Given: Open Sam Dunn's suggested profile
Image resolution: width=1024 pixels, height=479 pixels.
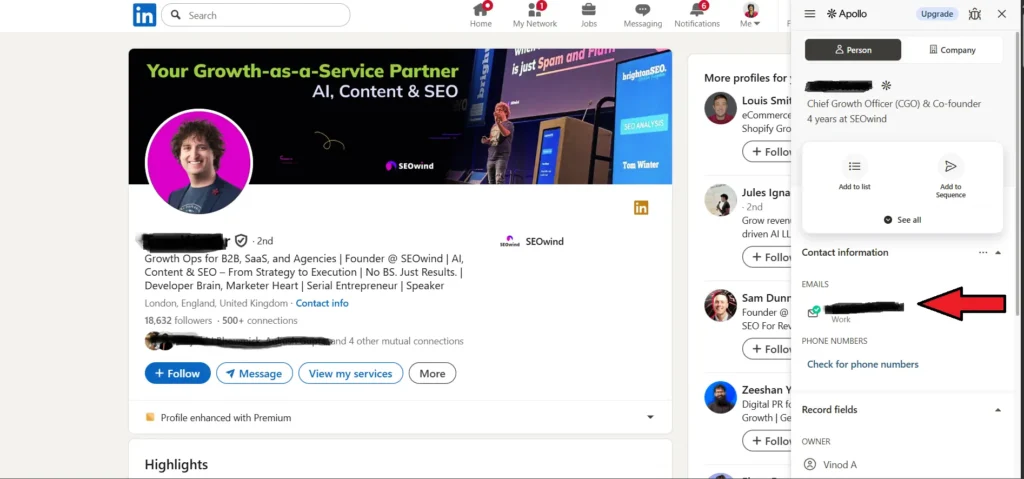Looking at the screenshot, I should coord(766,298).
